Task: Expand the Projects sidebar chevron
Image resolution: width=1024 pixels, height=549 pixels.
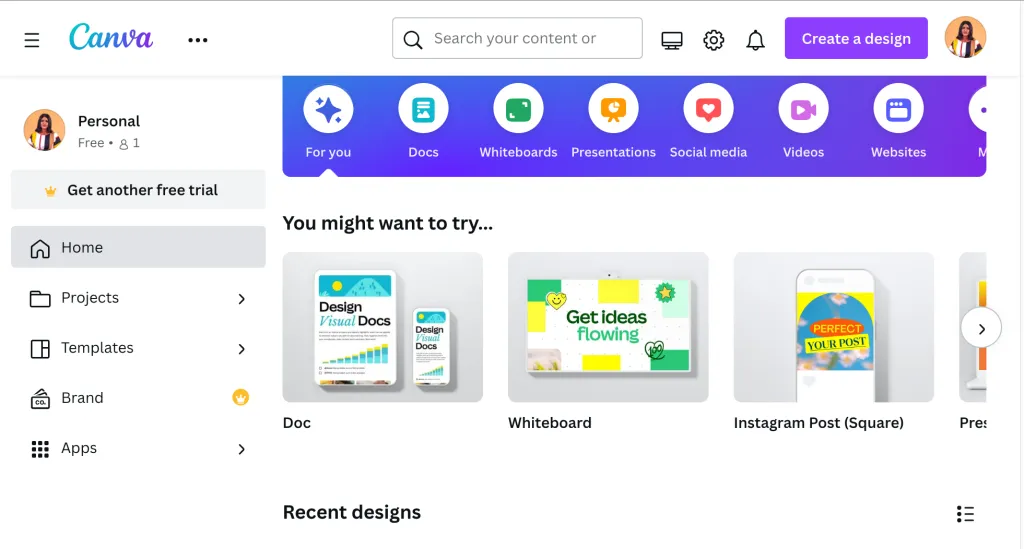Action: (242, 299)
